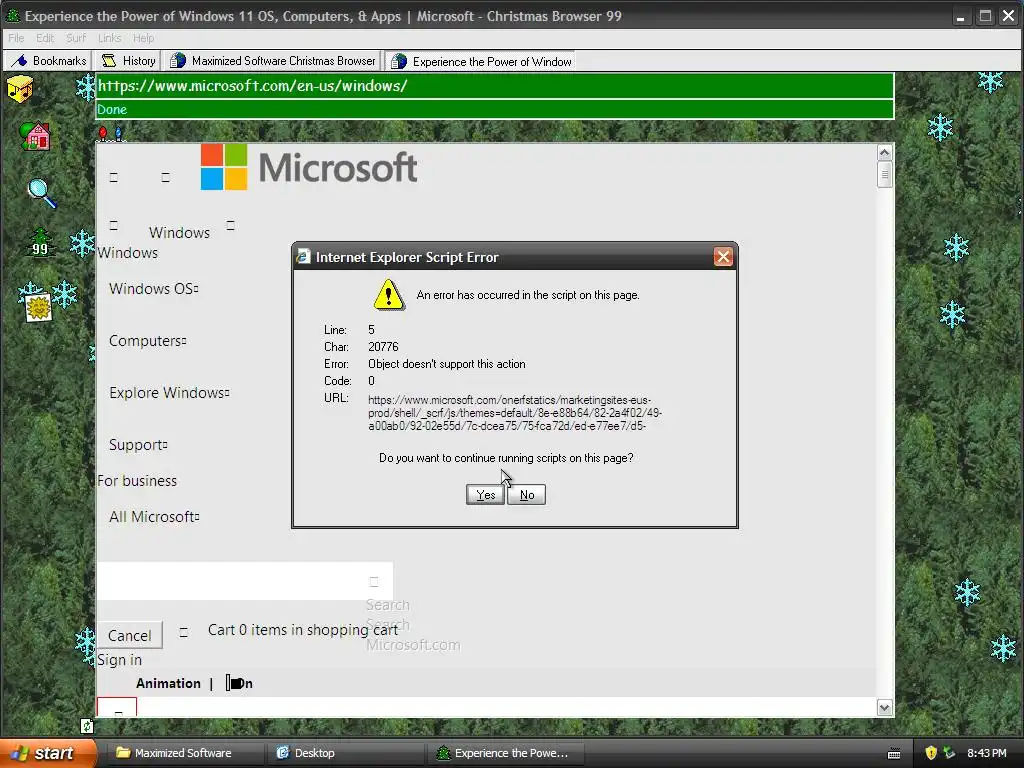Click the Christmas tree 99 sidebar icon
Image resolution: width=1024 pixels, height=768 pixels.
[x=40, y=243]
